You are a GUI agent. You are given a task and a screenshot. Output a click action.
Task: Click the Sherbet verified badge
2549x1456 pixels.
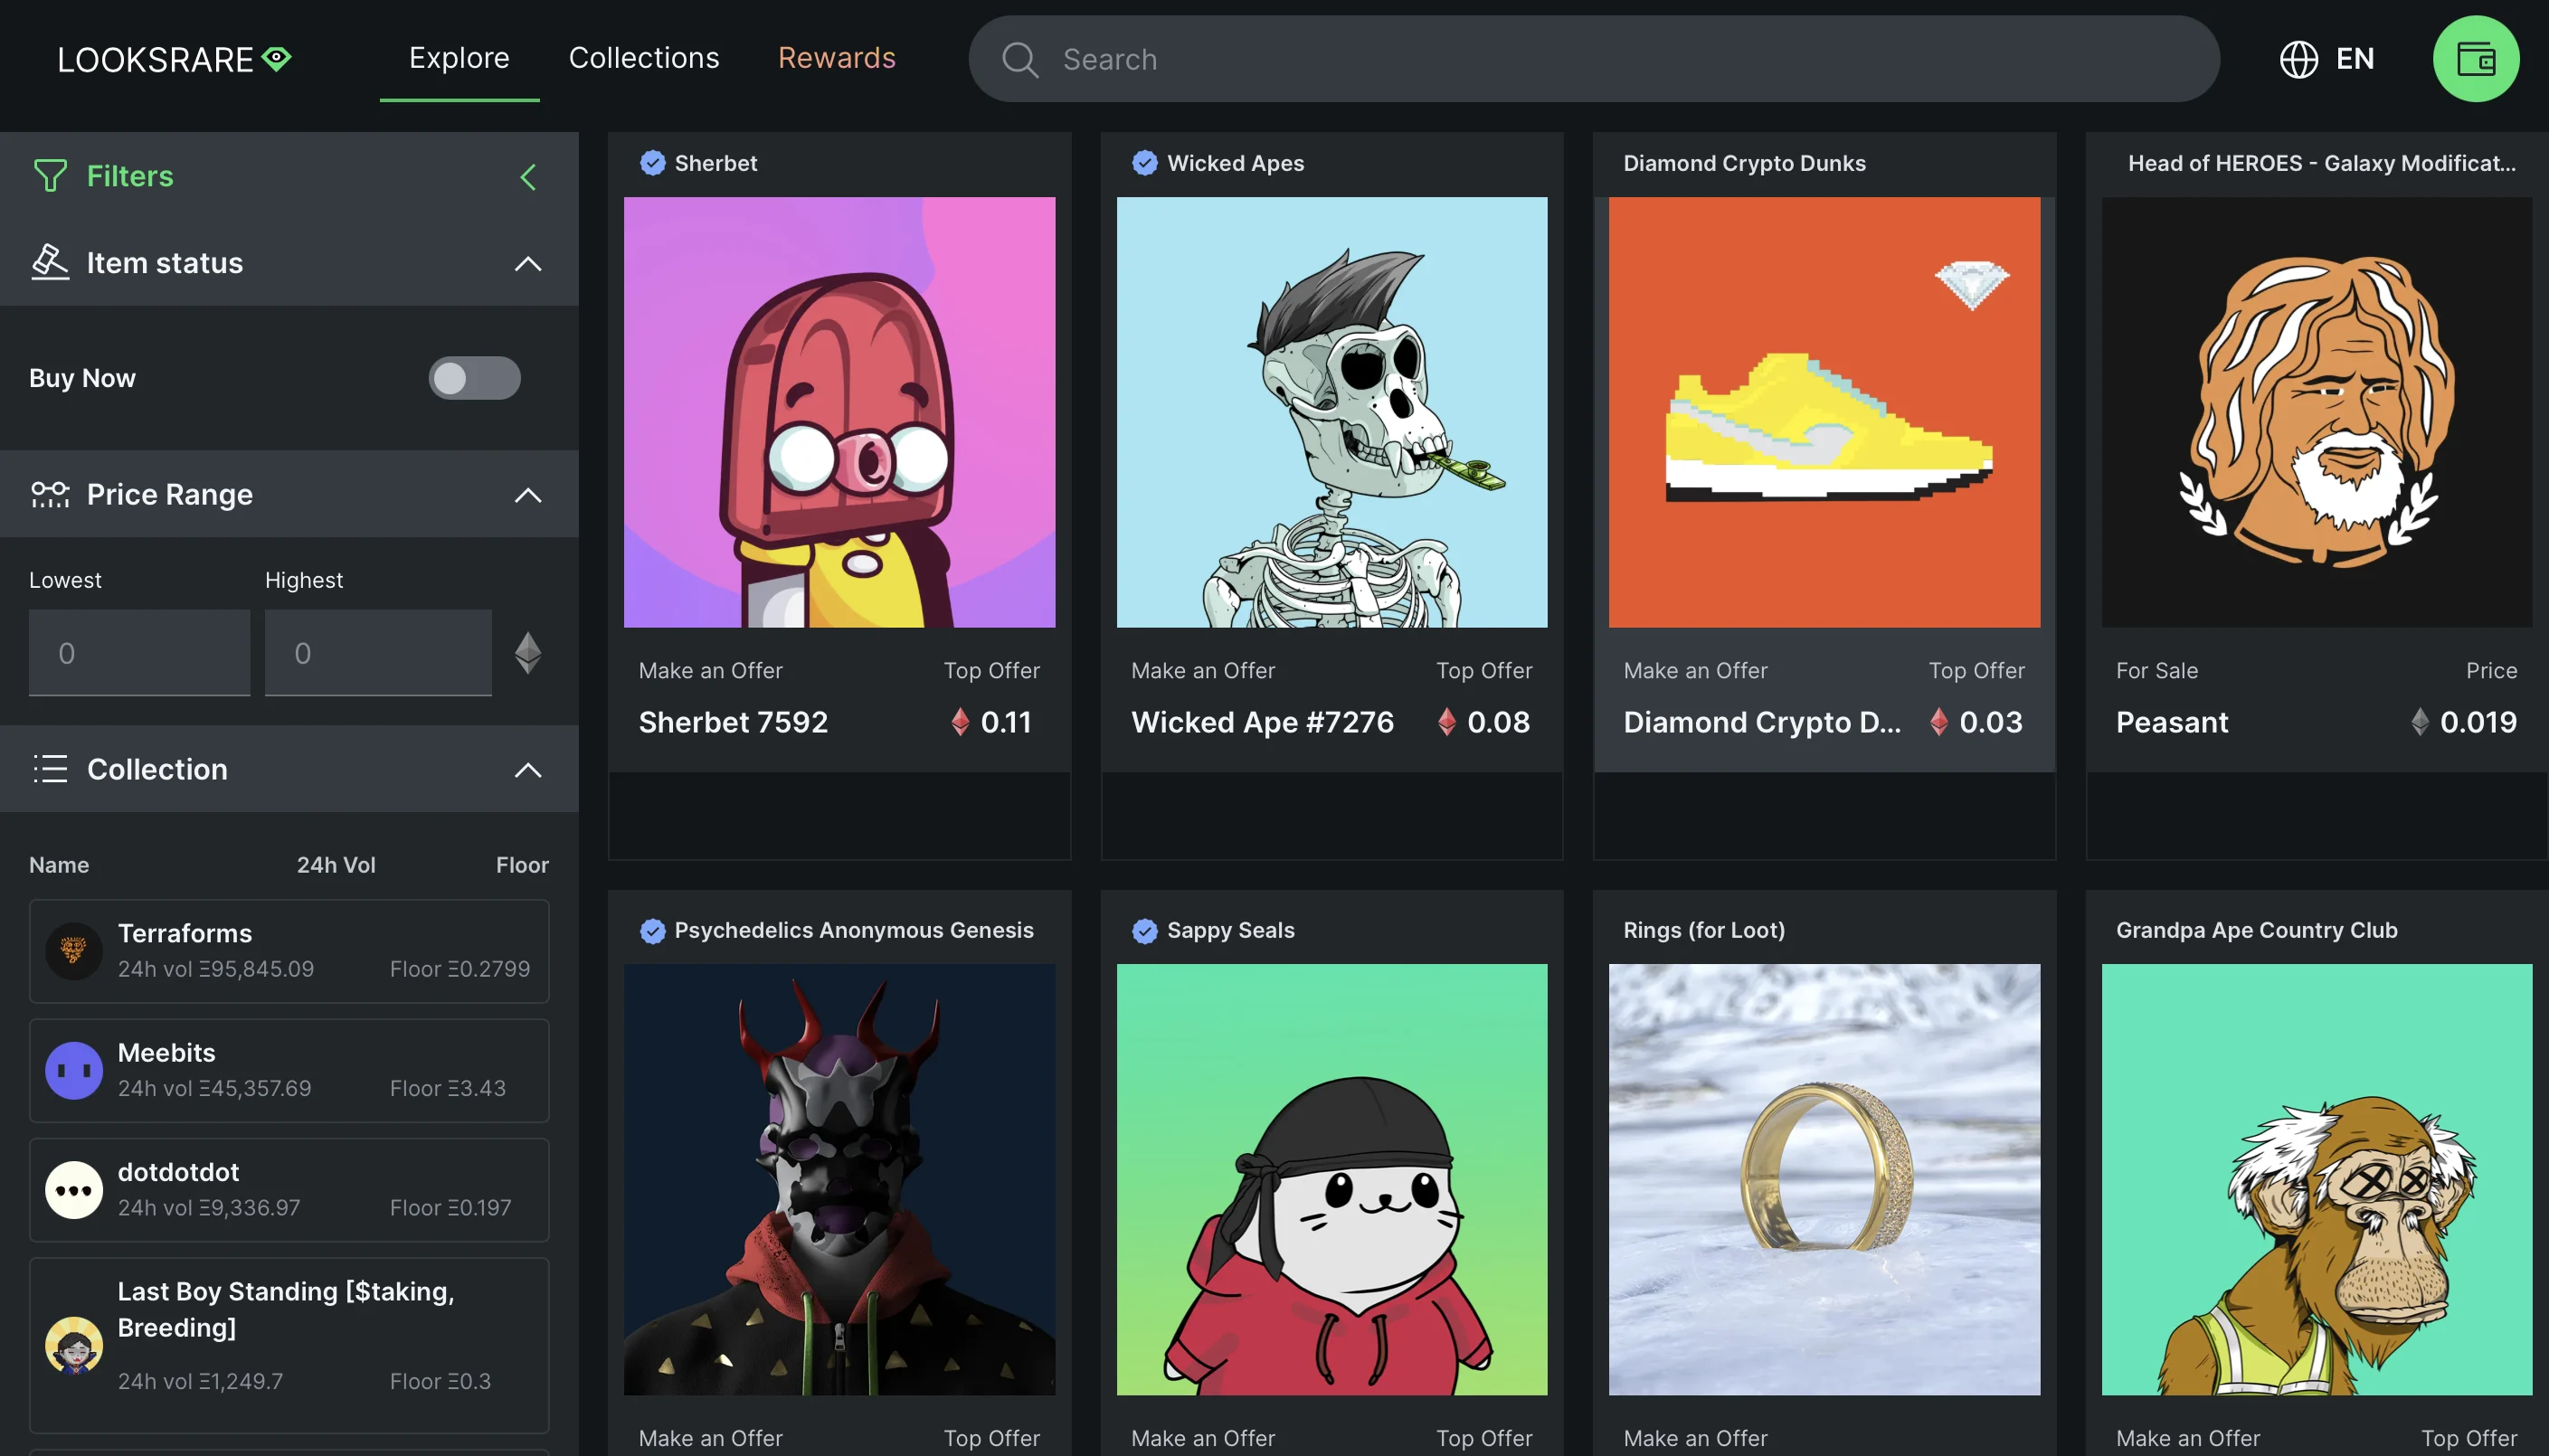pos(652,163)
